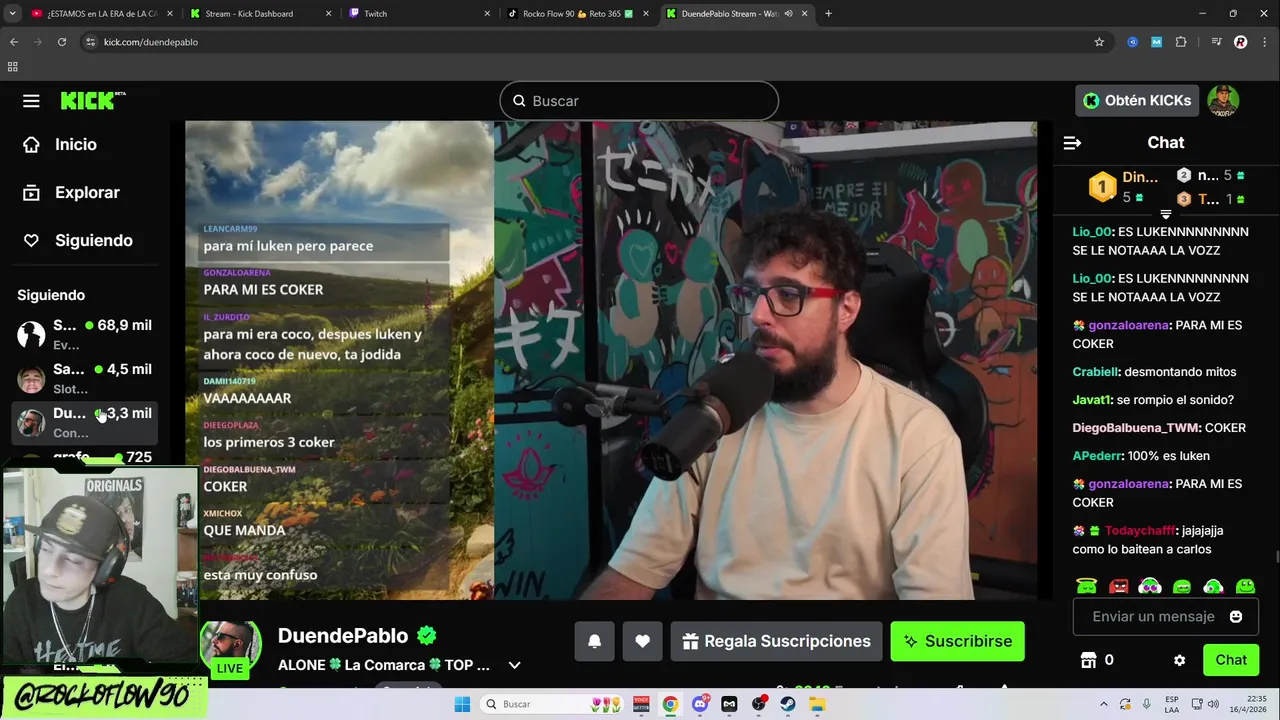Viewport: 1280px width, 720px height.
Task: Select the smiling green emote at far right
Action: [x=1245, y=586]
